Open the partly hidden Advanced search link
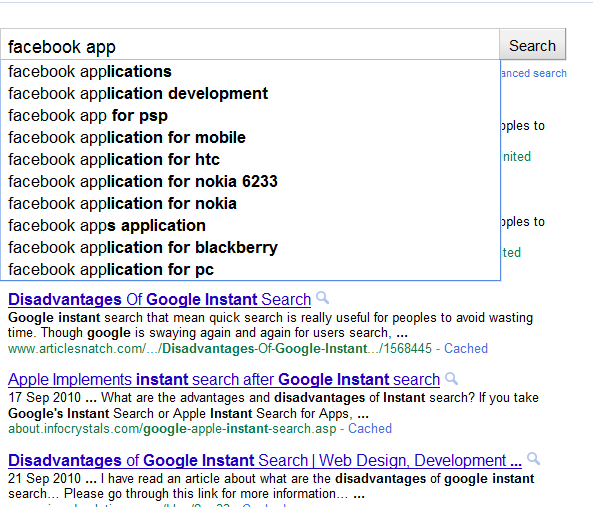The width and height of the screenshot is (593, 507). (534, 73)
